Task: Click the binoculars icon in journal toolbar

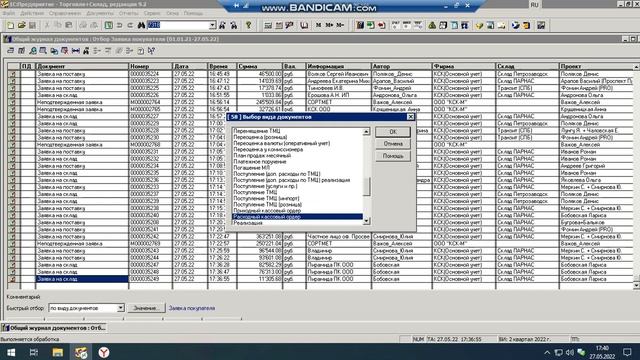Action: click(x=86, y=51)
